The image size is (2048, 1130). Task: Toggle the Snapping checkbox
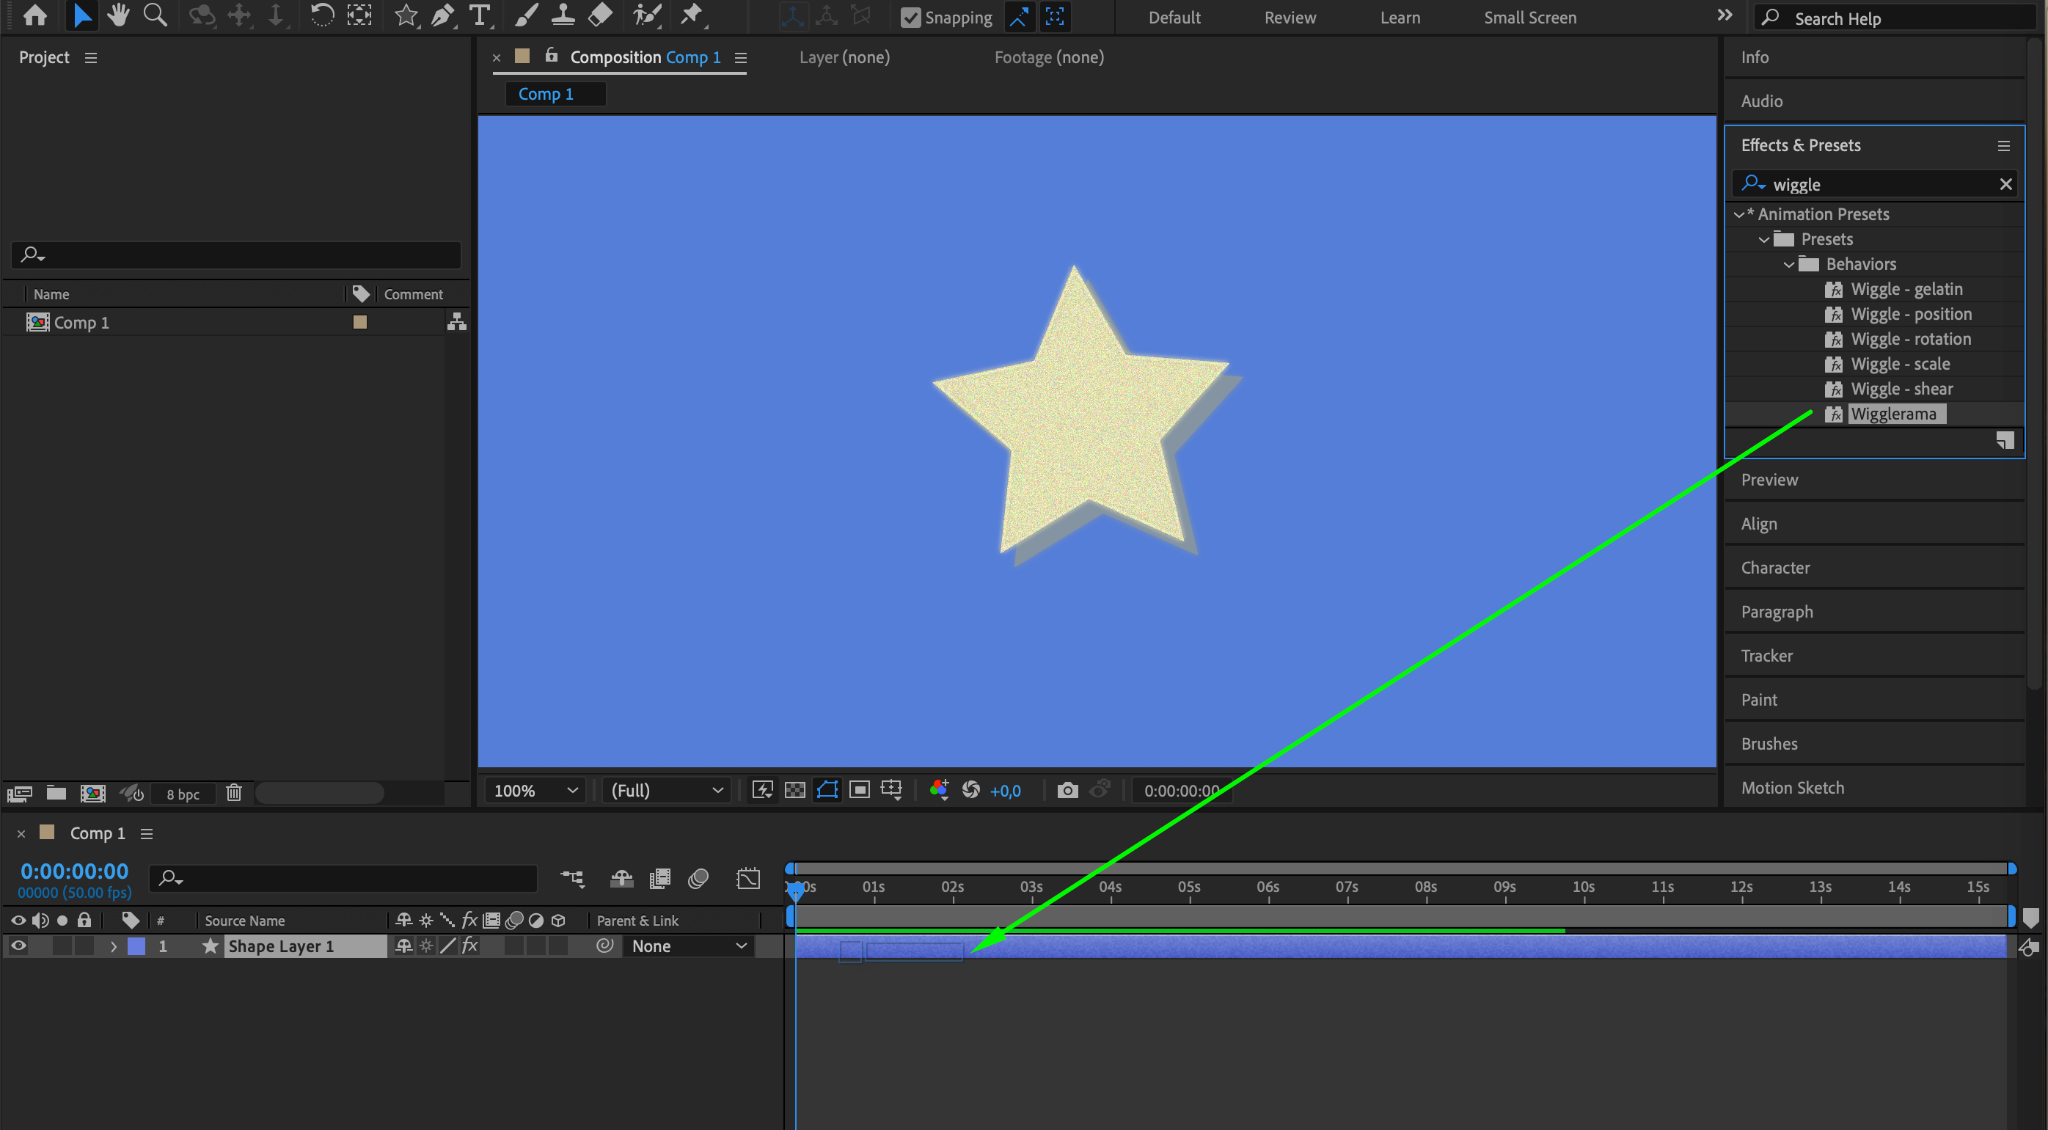click(910, 17)
